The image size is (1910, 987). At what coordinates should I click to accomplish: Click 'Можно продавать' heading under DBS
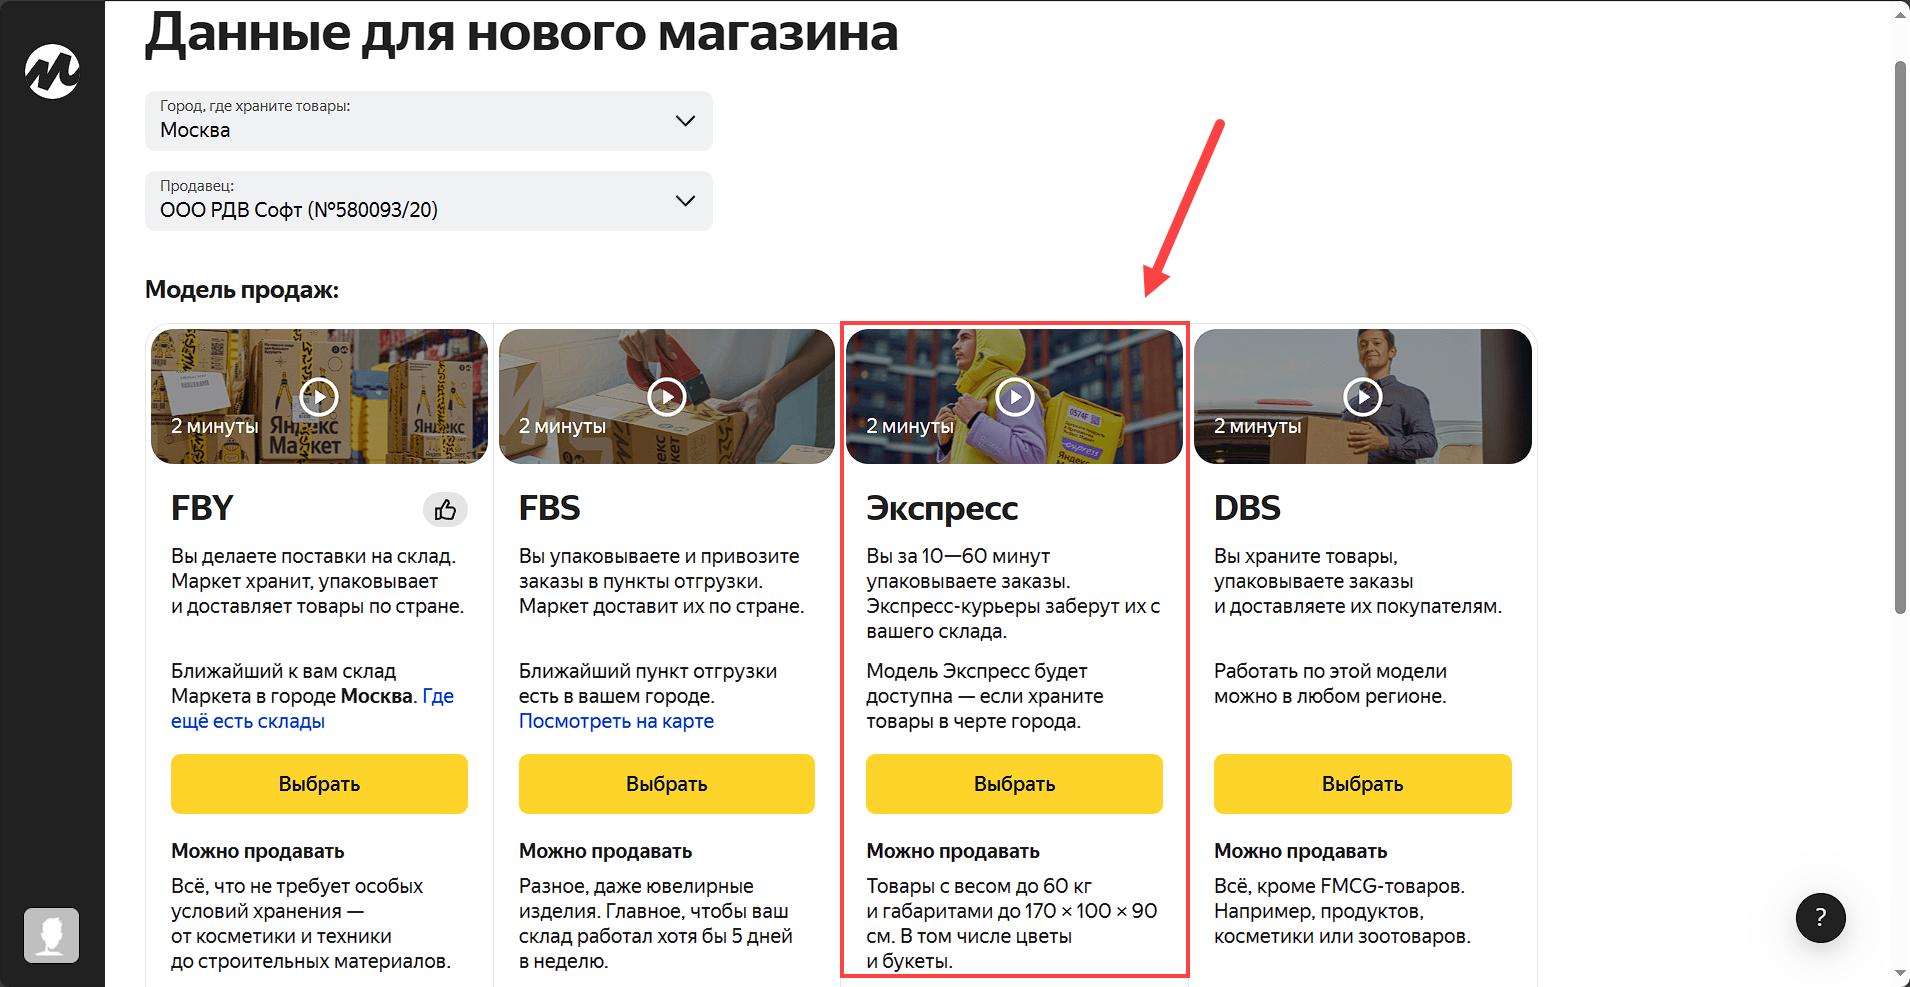click(x=1300, y=851)
